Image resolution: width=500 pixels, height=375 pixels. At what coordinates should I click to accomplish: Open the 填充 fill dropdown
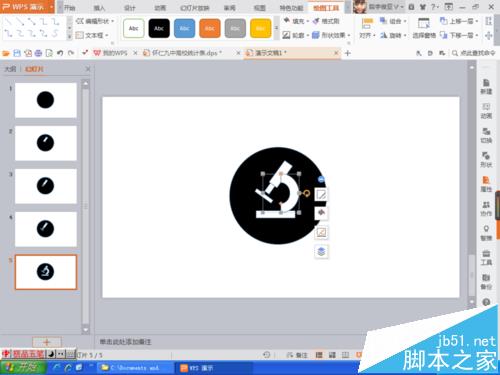296,21
